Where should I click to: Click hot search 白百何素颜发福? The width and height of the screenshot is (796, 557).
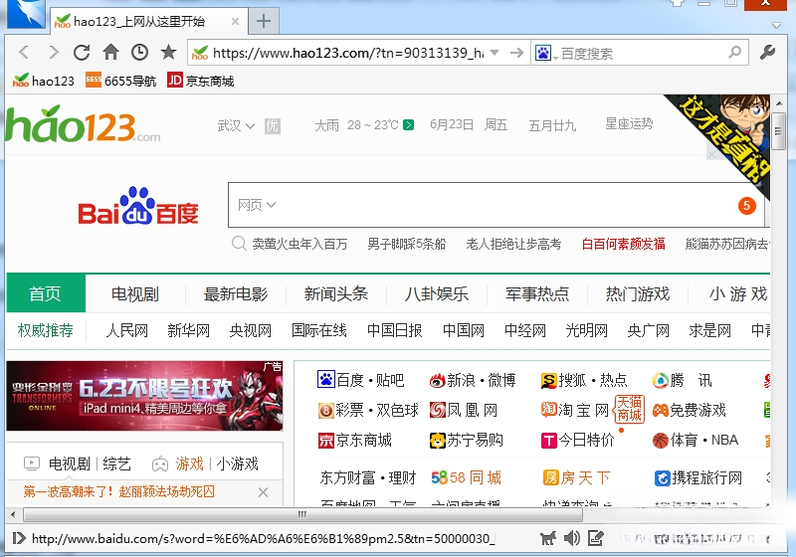pyautogui.click(x=623, y=244)
